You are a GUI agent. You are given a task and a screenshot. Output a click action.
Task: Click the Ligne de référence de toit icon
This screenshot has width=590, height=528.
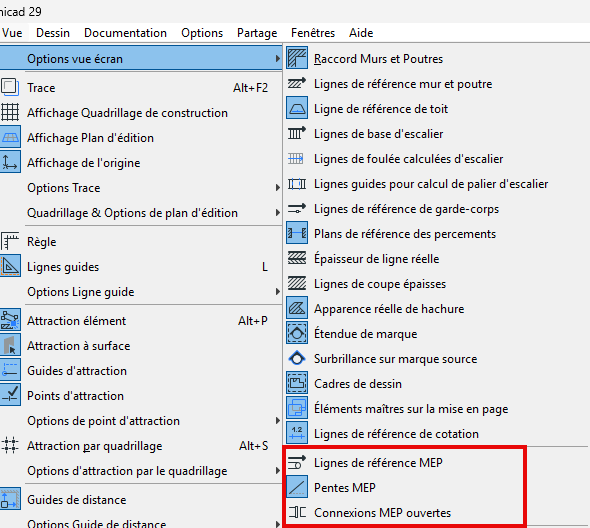[x=297, y=108]
